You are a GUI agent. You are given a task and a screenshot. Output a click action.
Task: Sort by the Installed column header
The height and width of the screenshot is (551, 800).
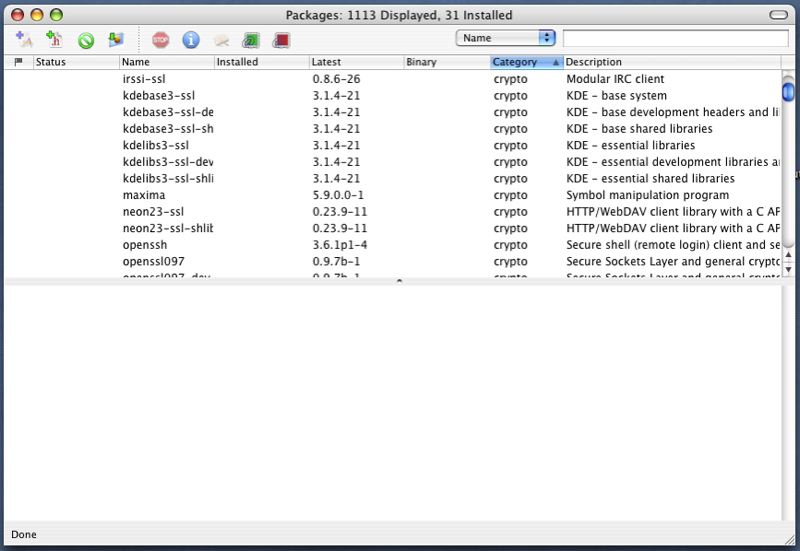tap(262, 62)
